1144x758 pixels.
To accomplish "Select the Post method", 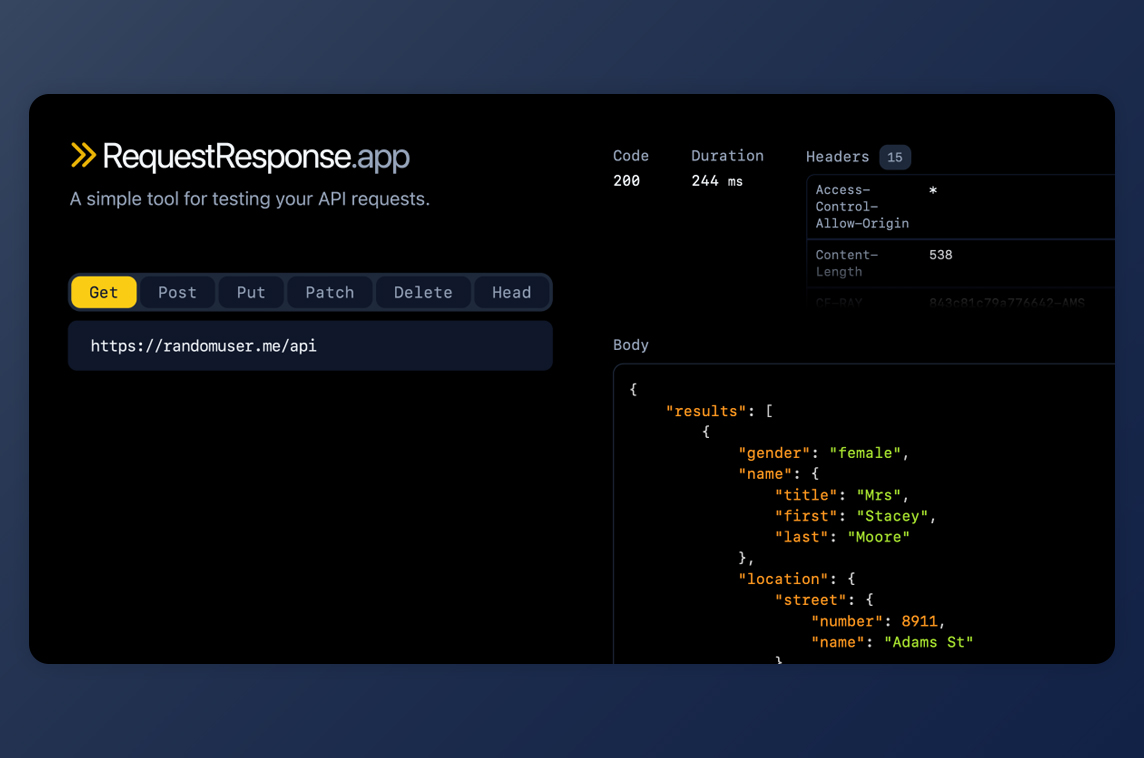I will point(177,293).
